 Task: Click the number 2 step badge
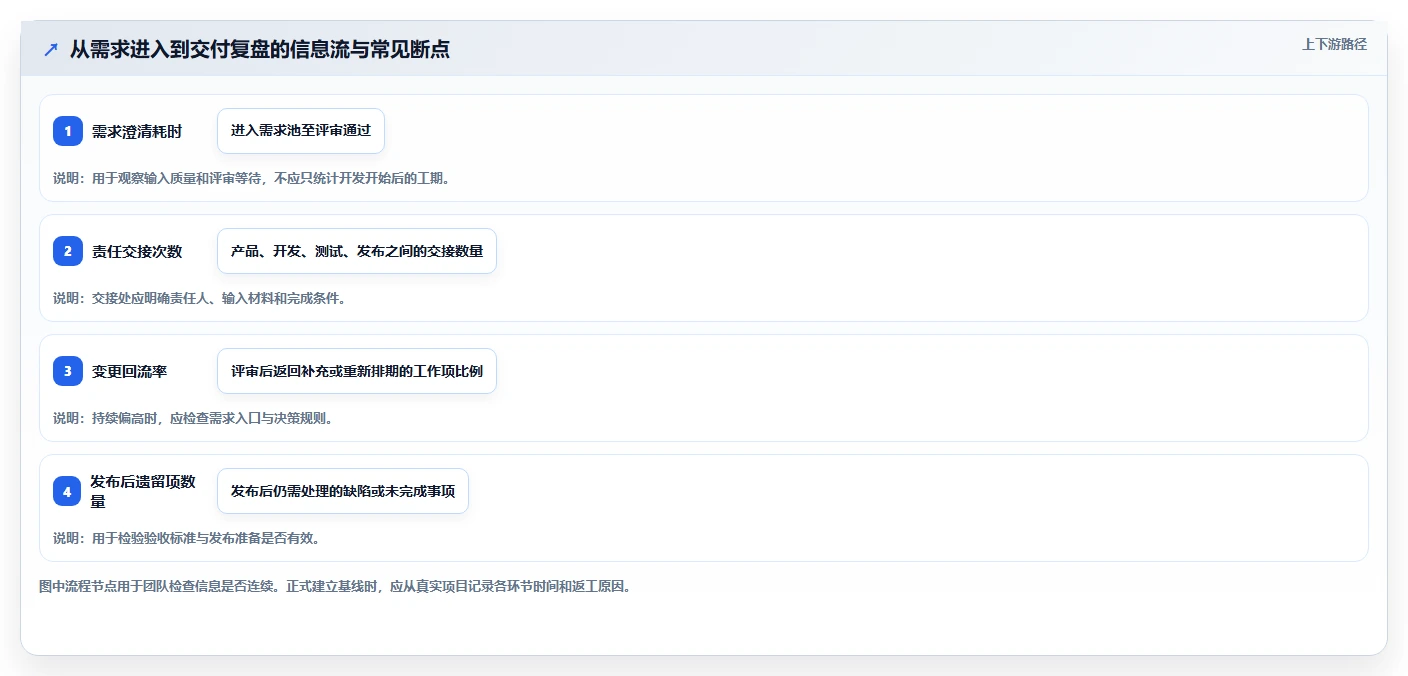click(x=68, y=251)
